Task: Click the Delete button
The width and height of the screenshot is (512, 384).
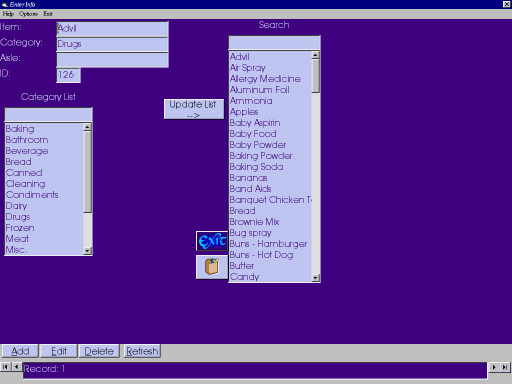Action: 99,351
